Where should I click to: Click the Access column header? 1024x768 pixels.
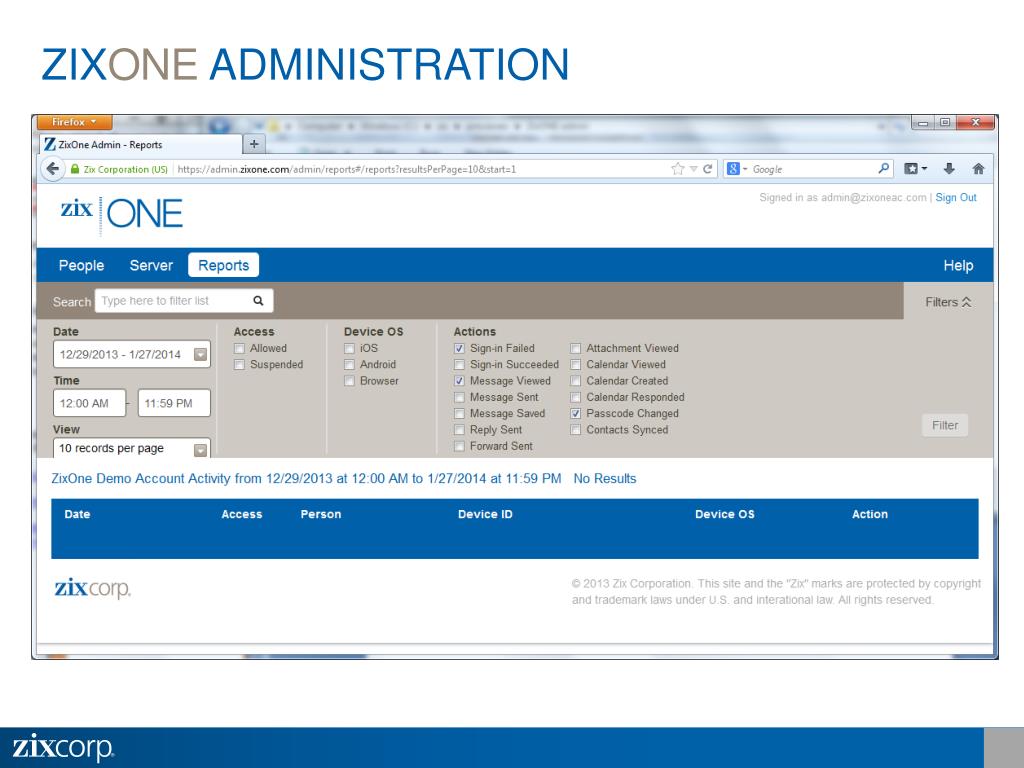[x=242, y=514]
